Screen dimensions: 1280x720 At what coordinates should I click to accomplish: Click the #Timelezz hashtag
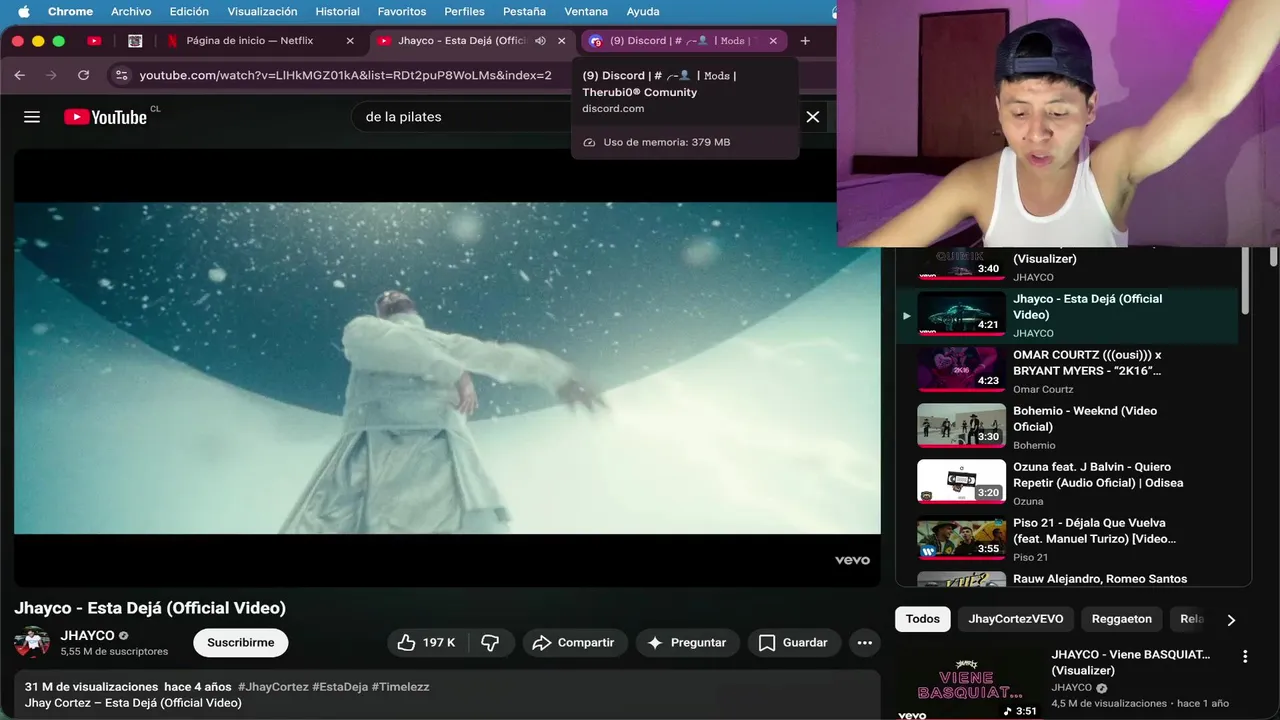pyautogui.click(x=400, y=687)
